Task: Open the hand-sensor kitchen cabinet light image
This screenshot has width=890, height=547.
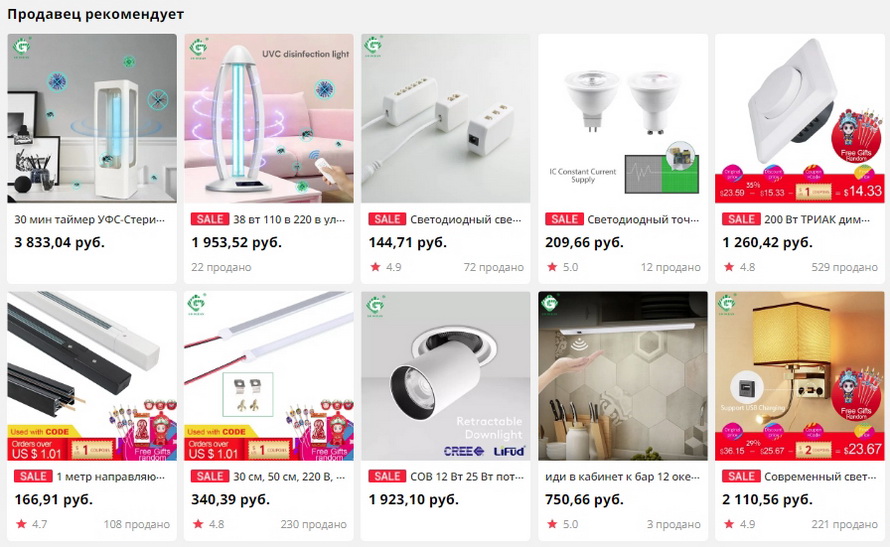Action: click(x=623, y=376)
